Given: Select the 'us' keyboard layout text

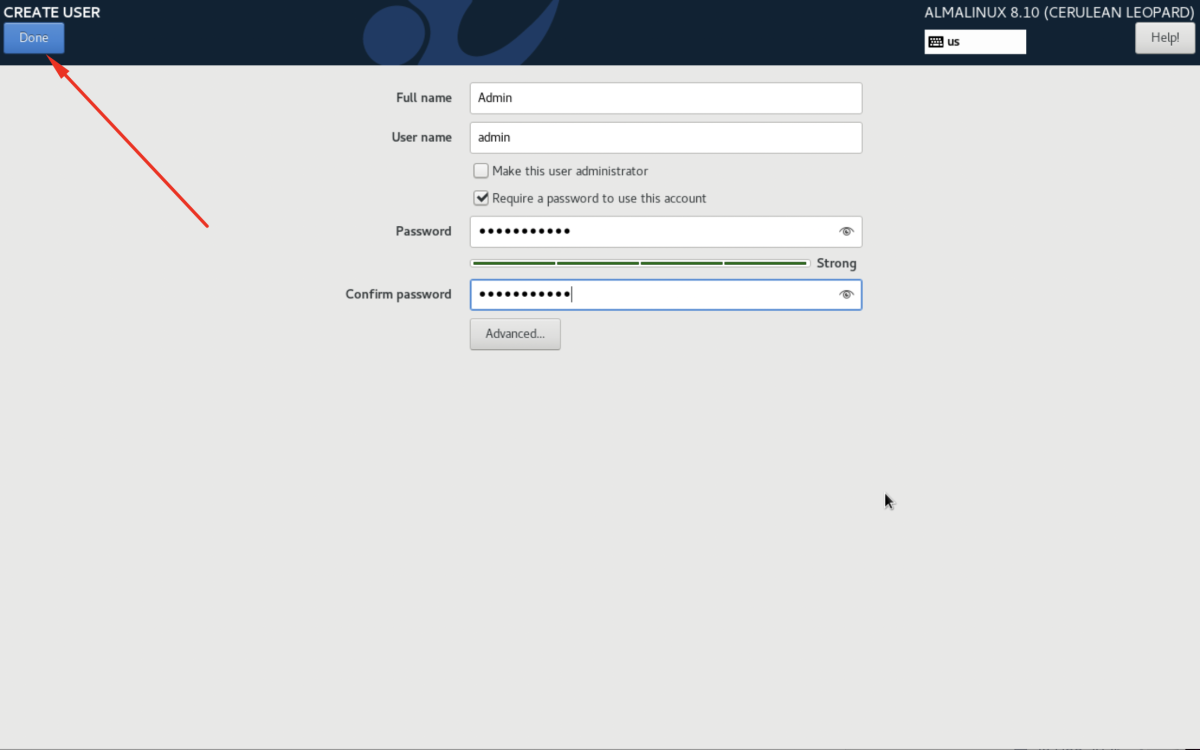Looking at the screenshot, I should coord(954,42).
